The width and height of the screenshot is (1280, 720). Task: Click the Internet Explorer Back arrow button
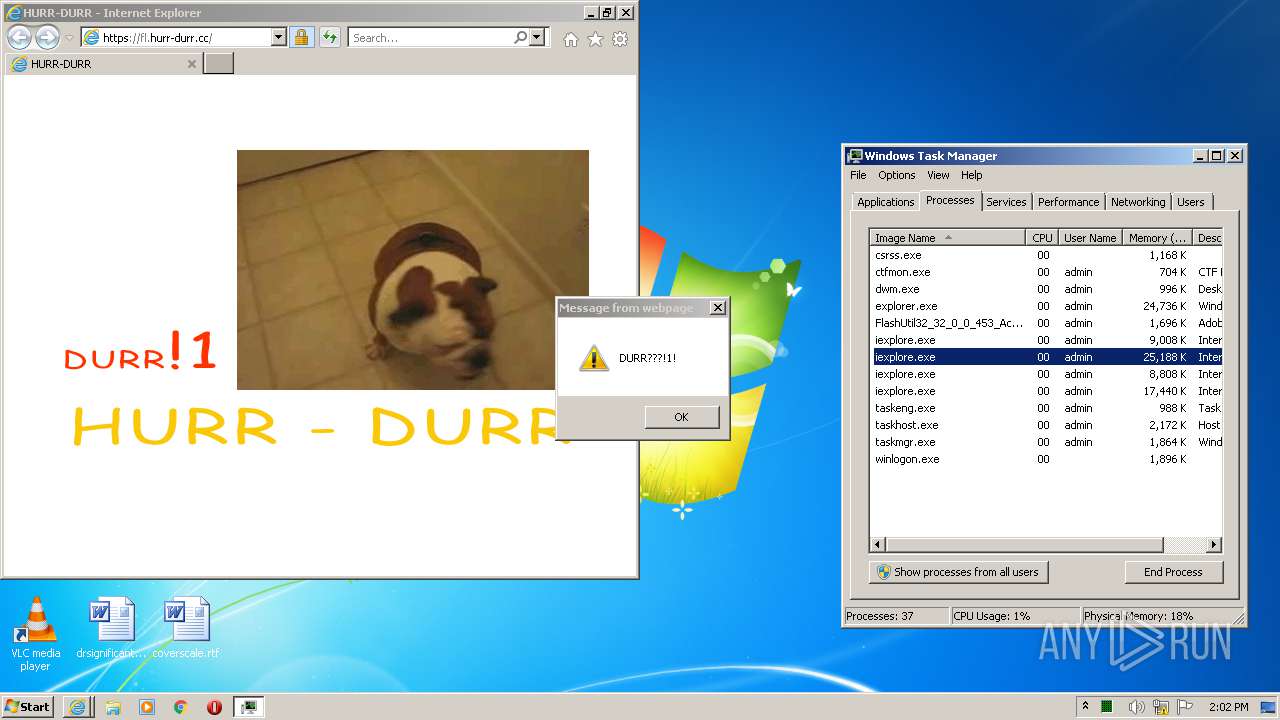coord(19,38)
